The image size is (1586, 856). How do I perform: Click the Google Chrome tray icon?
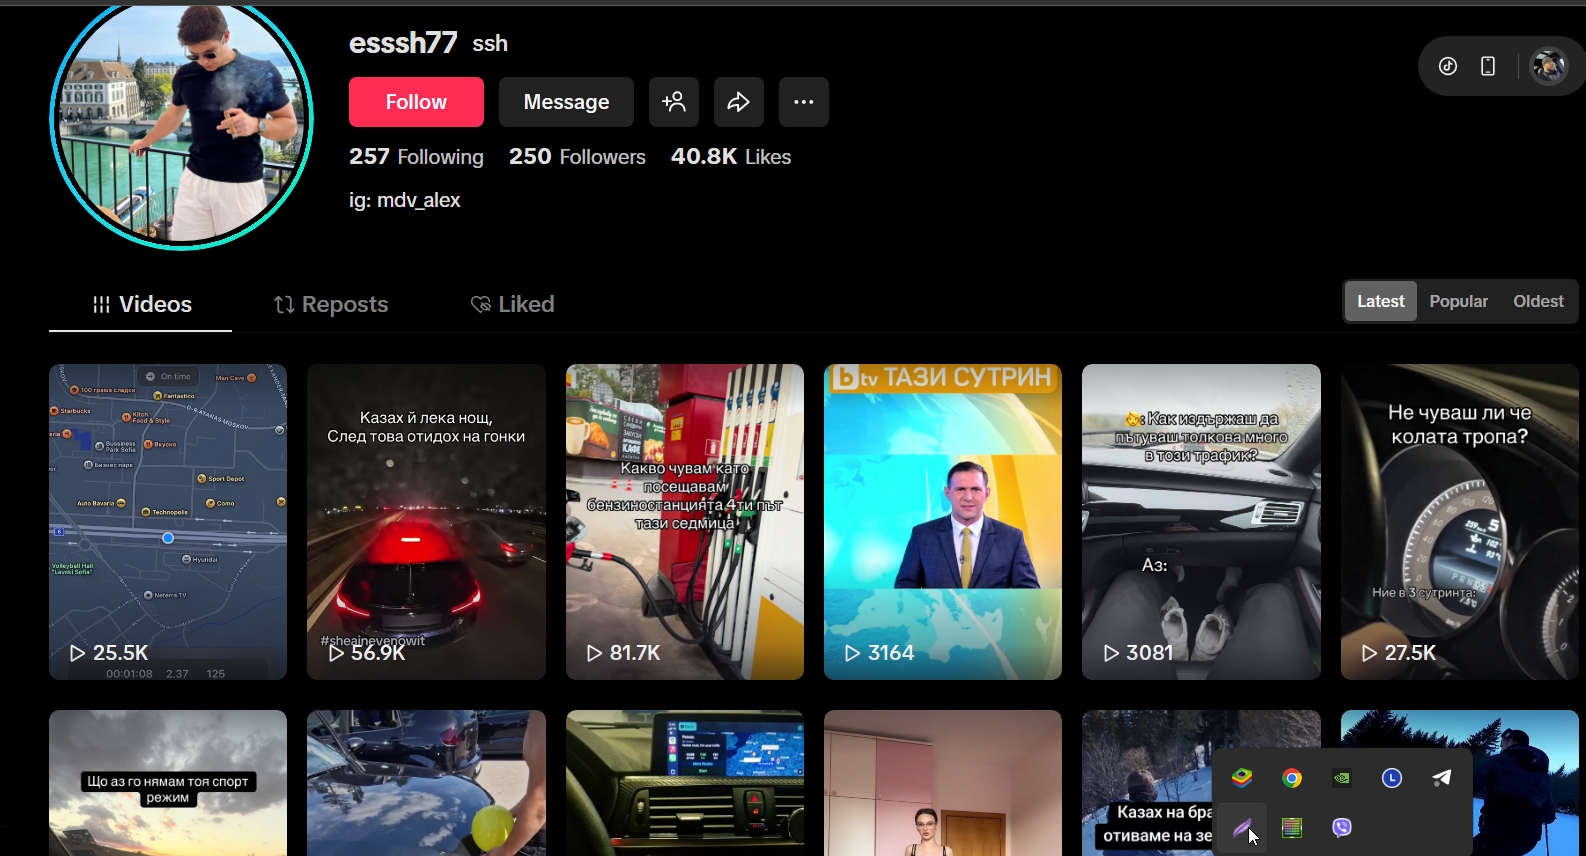click(1292, 778)
